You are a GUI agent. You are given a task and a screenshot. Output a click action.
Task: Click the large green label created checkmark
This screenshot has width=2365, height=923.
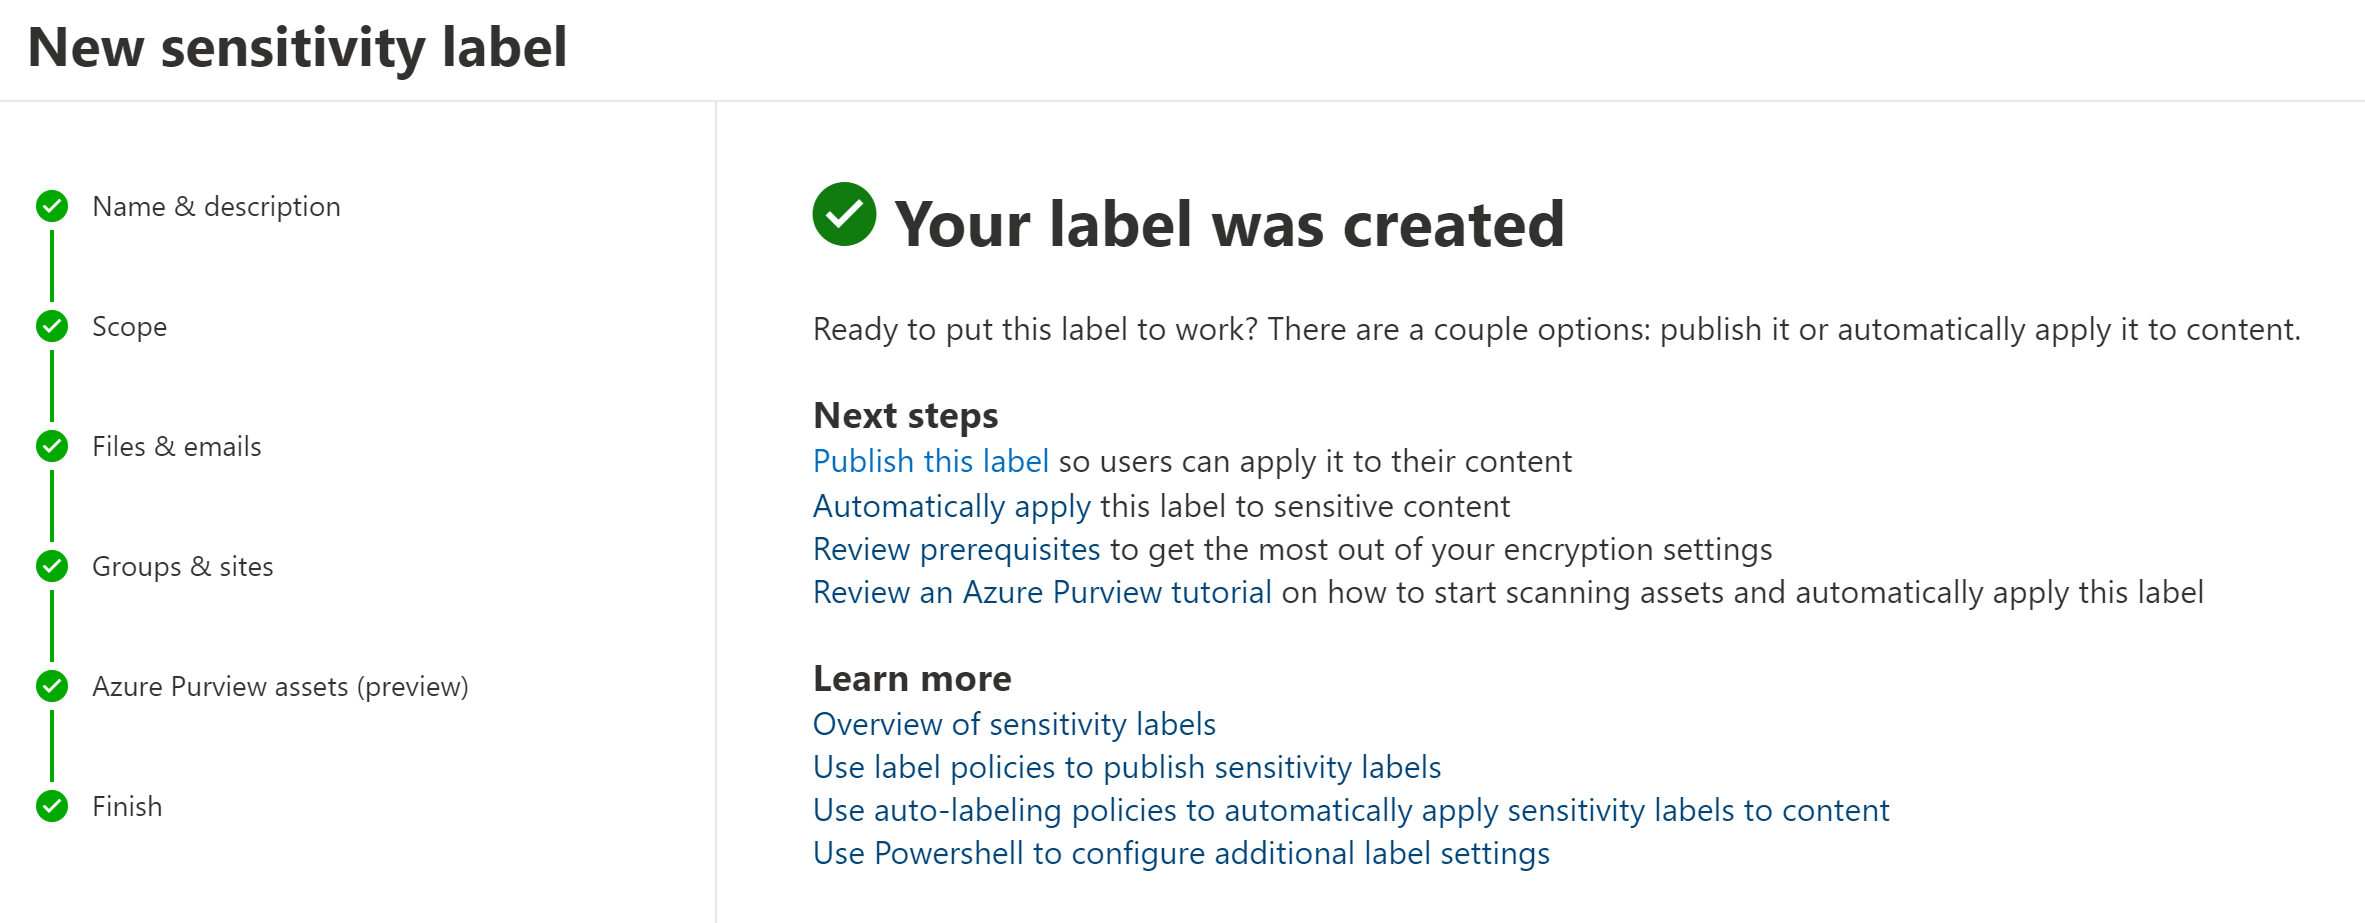844,214
